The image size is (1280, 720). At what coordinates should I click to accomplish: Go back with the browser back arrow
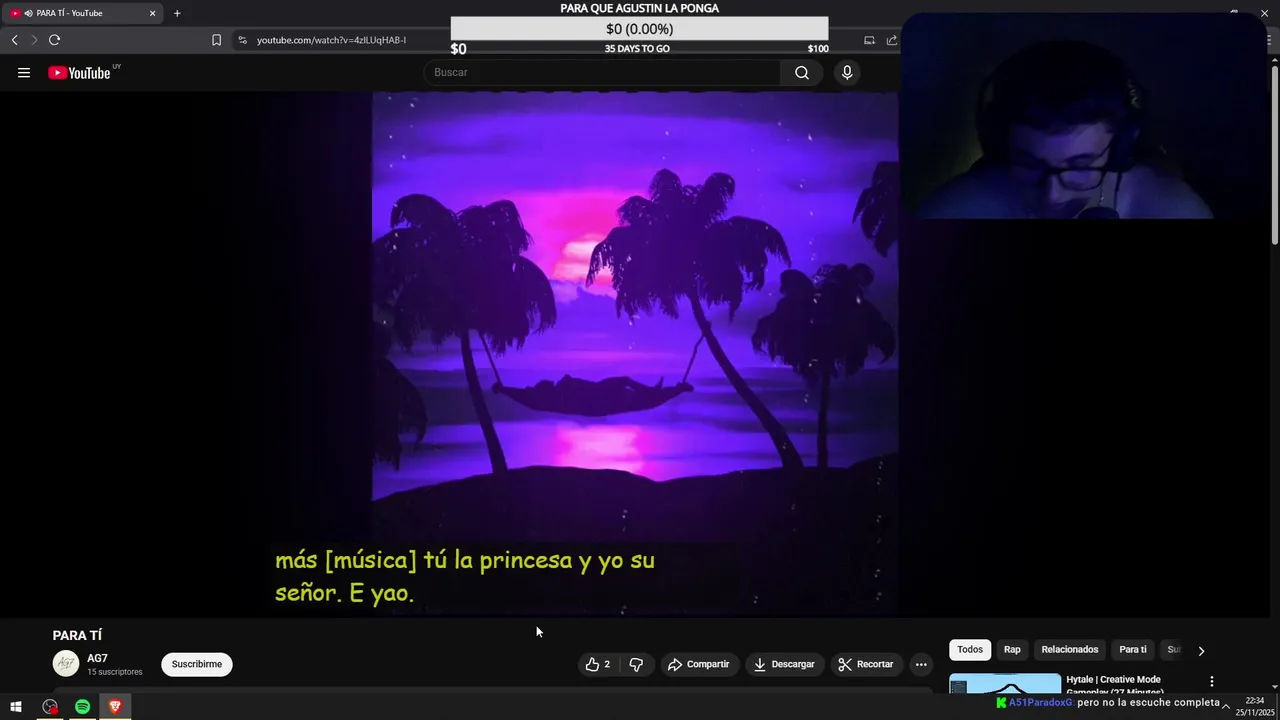click(x=14, y=40)
